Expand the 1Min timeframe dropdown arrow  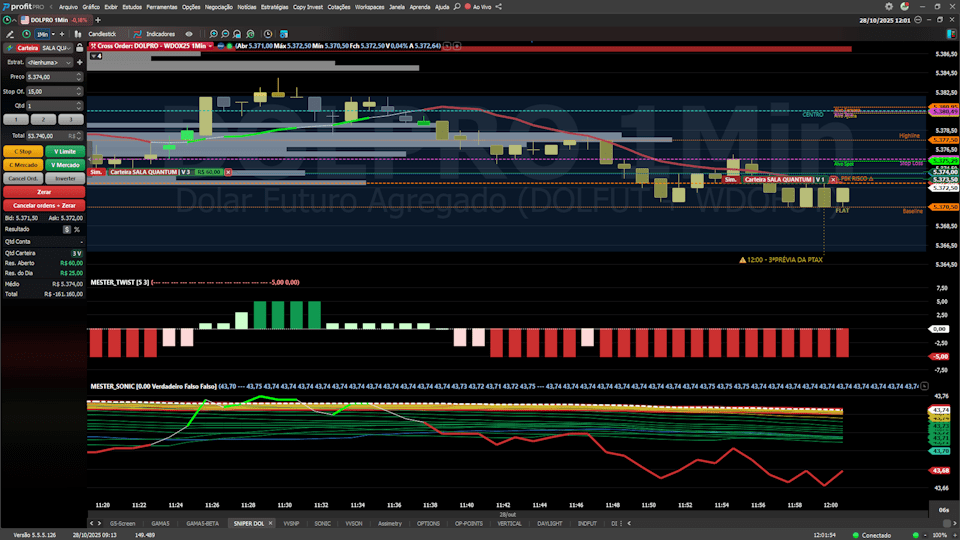click(x=53, y=34)
